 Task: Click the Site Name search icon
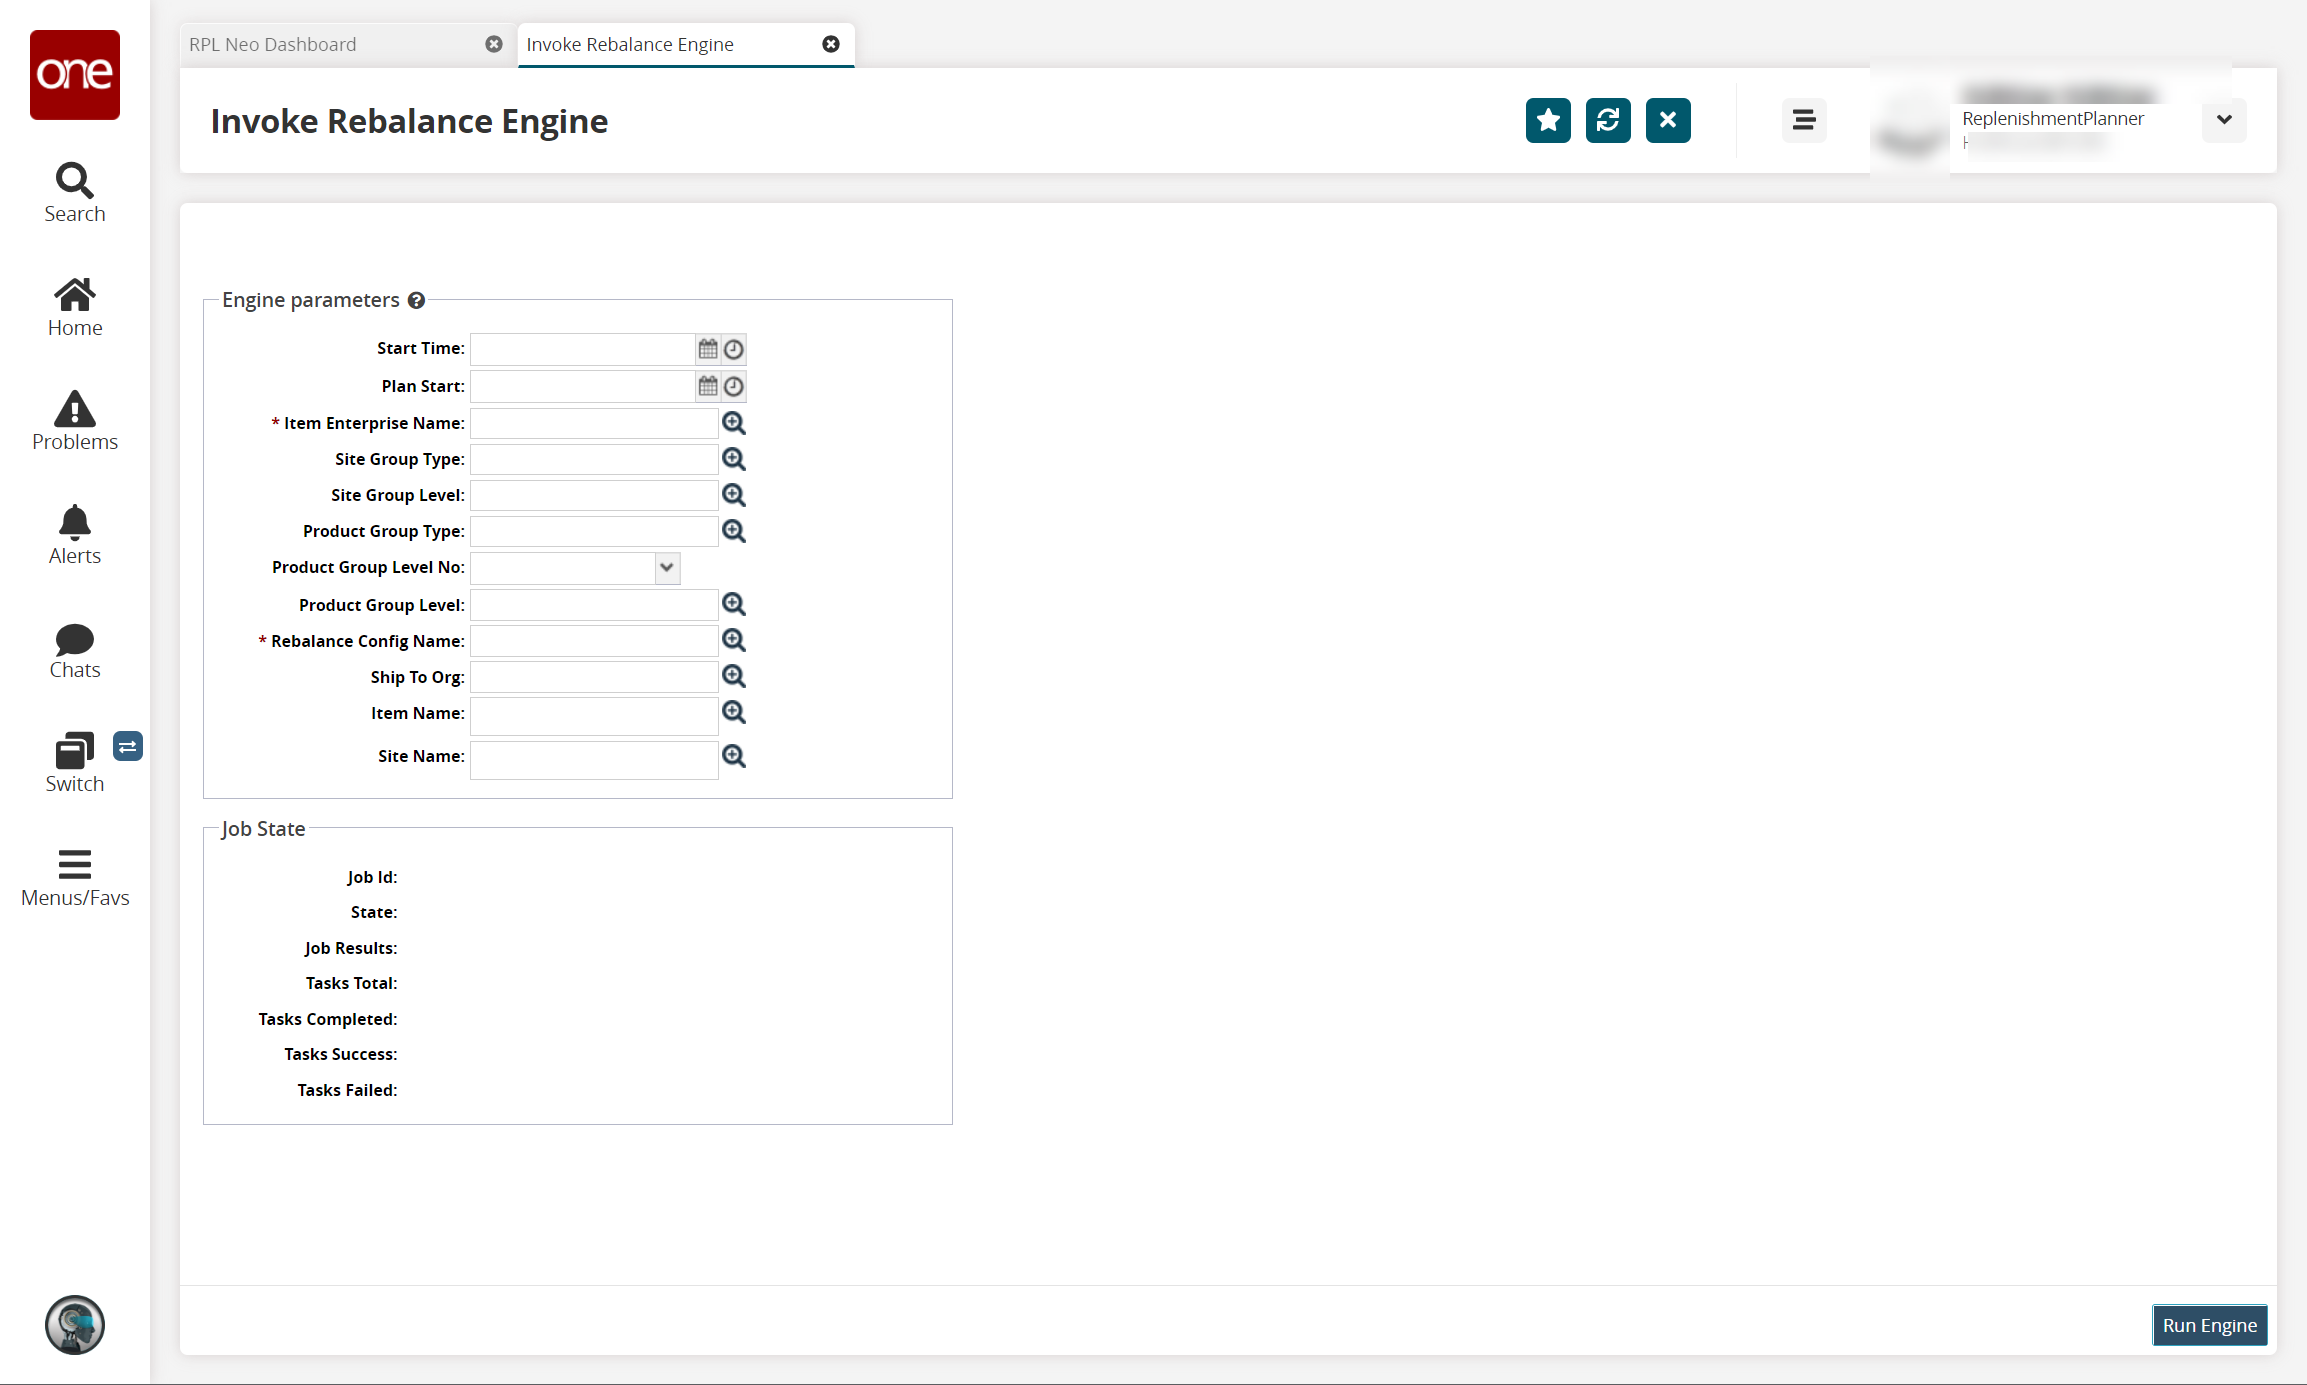pyautogui.click(x=734, y=756)
